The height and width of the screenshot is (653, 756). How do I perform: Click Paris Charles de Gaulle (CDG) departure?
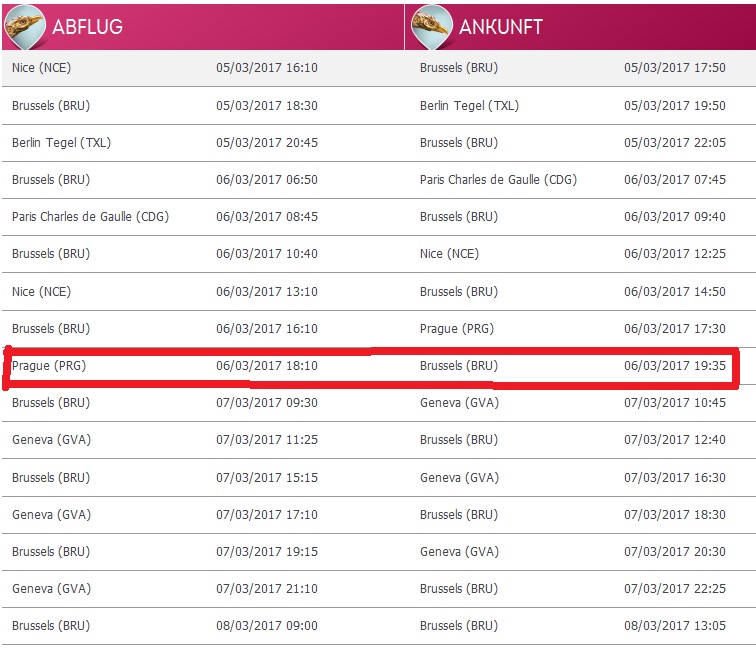pos(90,217)
